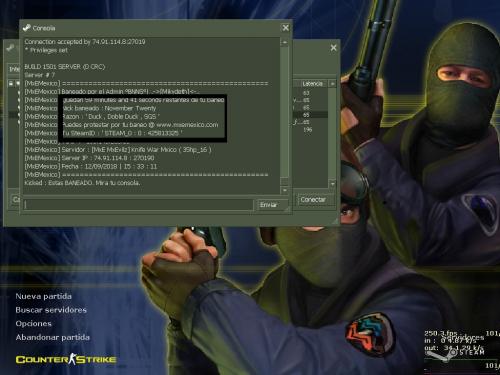The height and width of the screenshot is (375, 500).
Task: Click the console scrollbar up arrow
Action: [285, 42]
